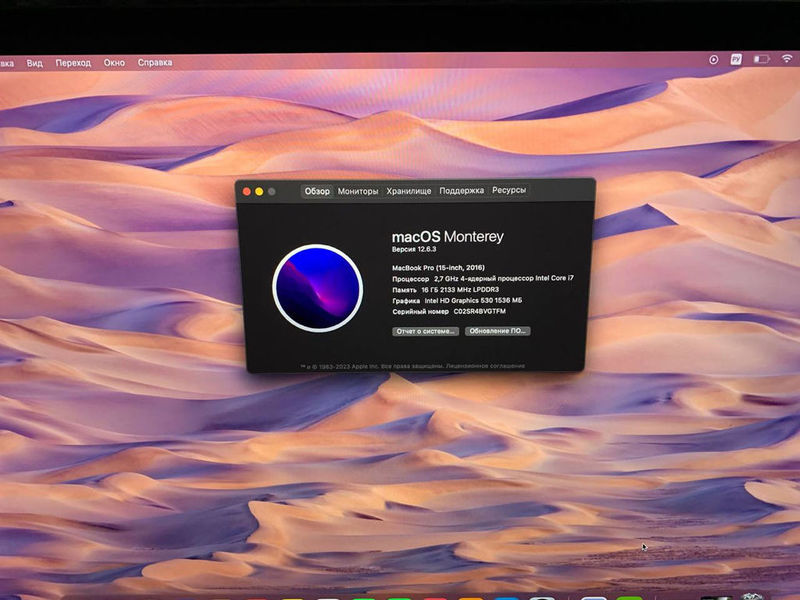Screen dimensions: 800x600
Task: Open the Вид menu
Action: click(35, 63)
